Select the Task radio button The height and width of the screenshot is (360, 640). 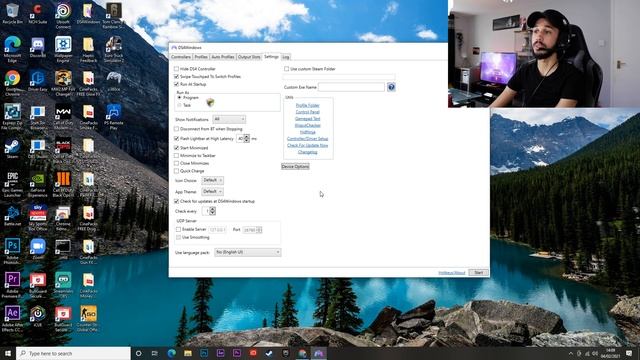[x=179, y=105]
